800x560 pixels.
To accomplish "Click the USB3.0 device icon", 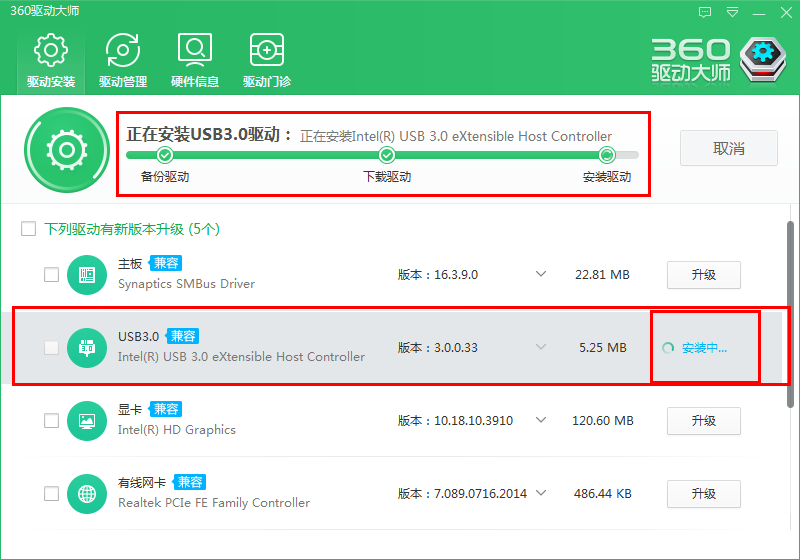I will coord(87,348).
